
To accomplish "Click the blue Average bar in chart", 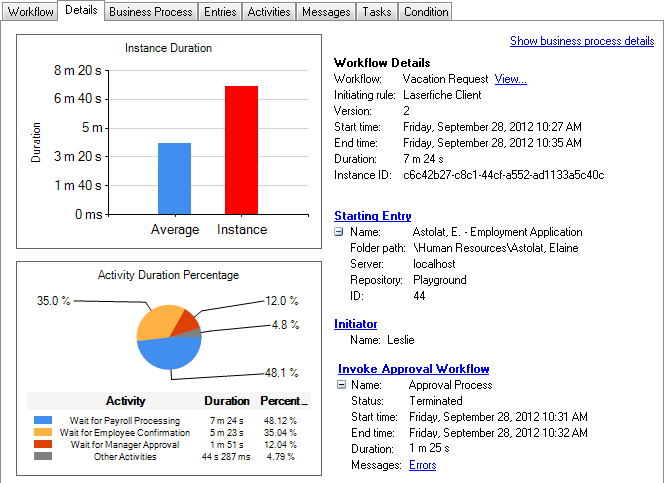I will (174, 178).
